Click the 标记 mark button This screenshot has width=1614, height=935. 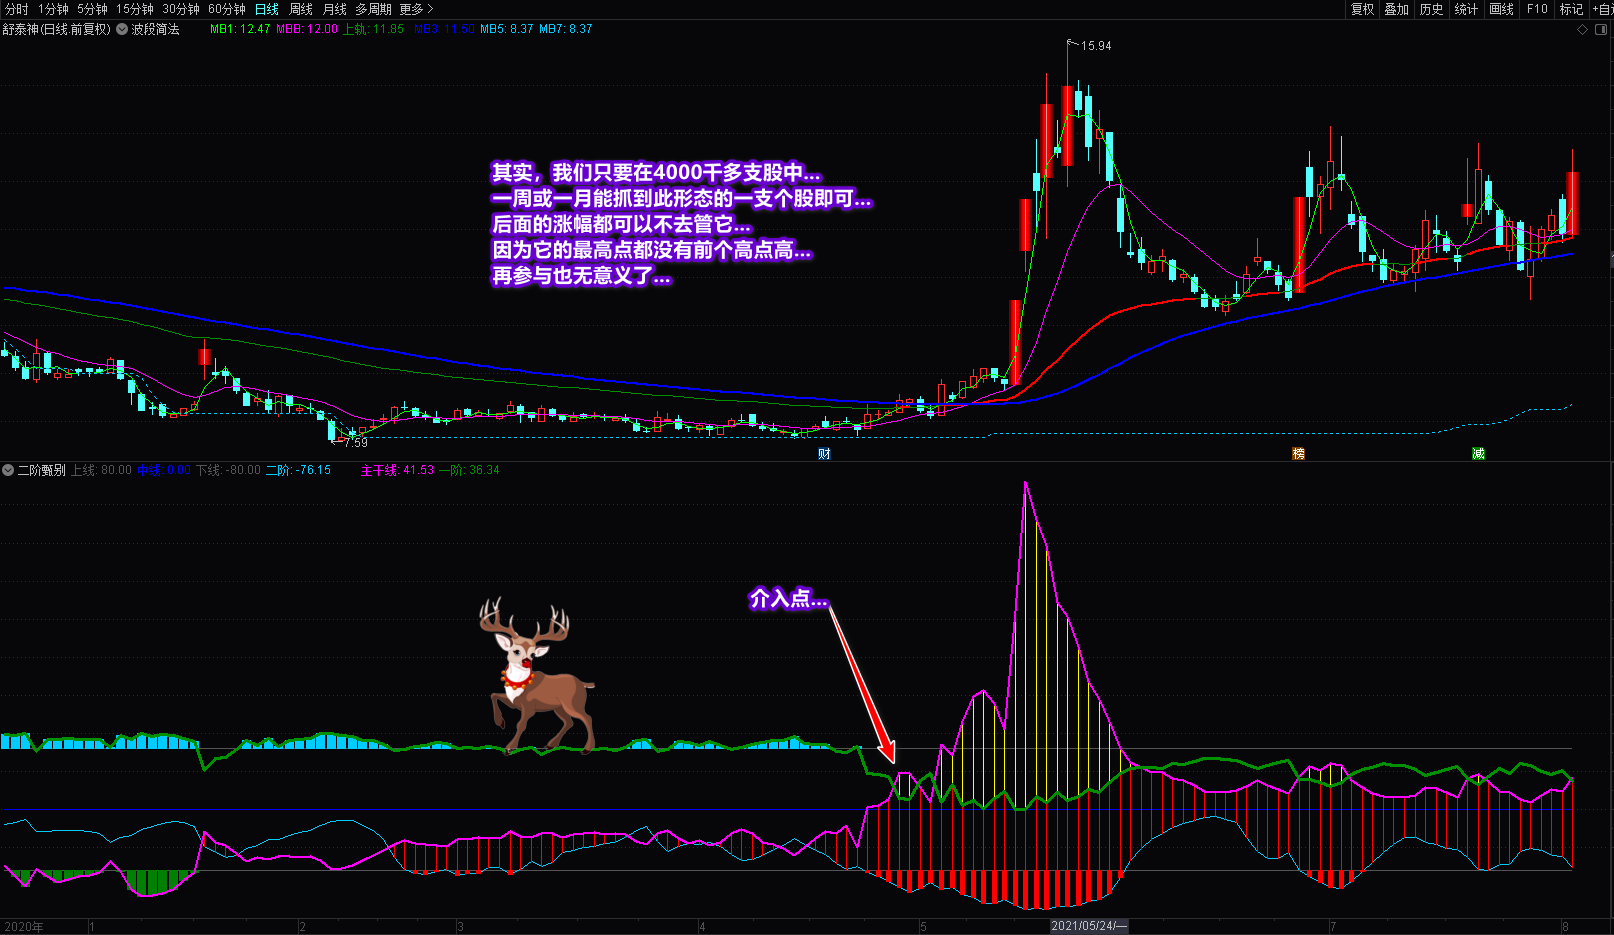tap(1571, 9)
